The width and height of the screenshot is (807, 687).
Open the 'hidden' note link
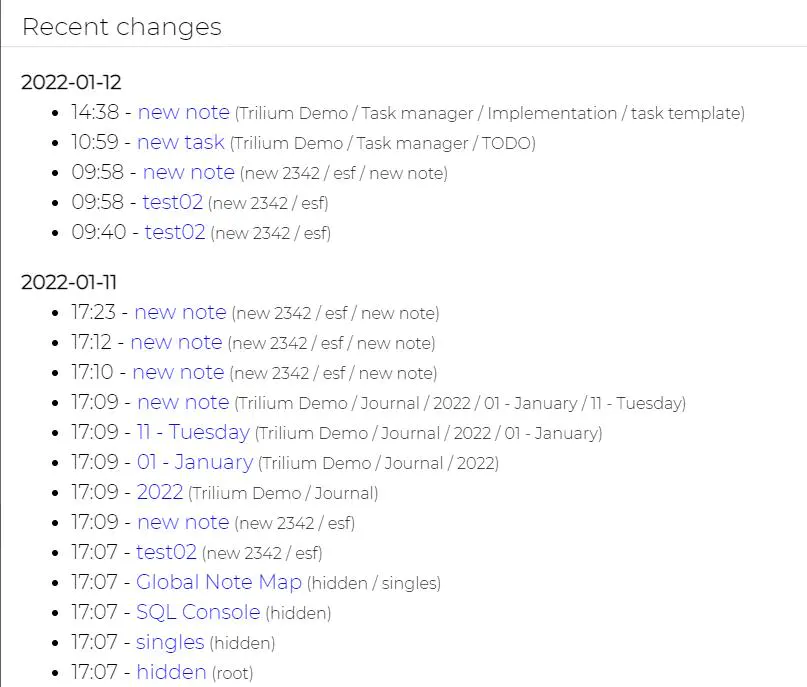(x=172, y=672)
